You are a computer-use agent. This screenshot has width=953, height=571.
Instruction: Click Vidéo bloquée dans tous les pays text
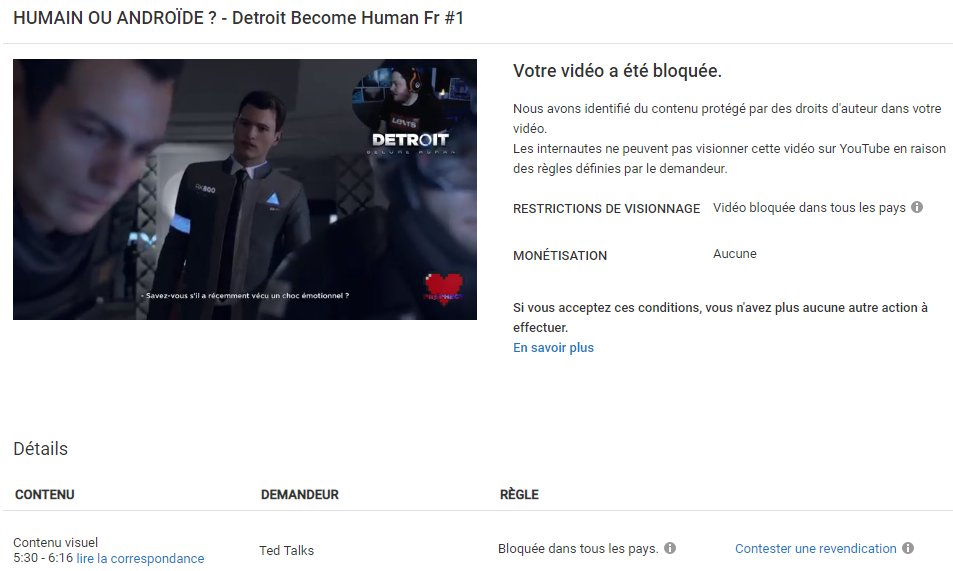point(809,208)
